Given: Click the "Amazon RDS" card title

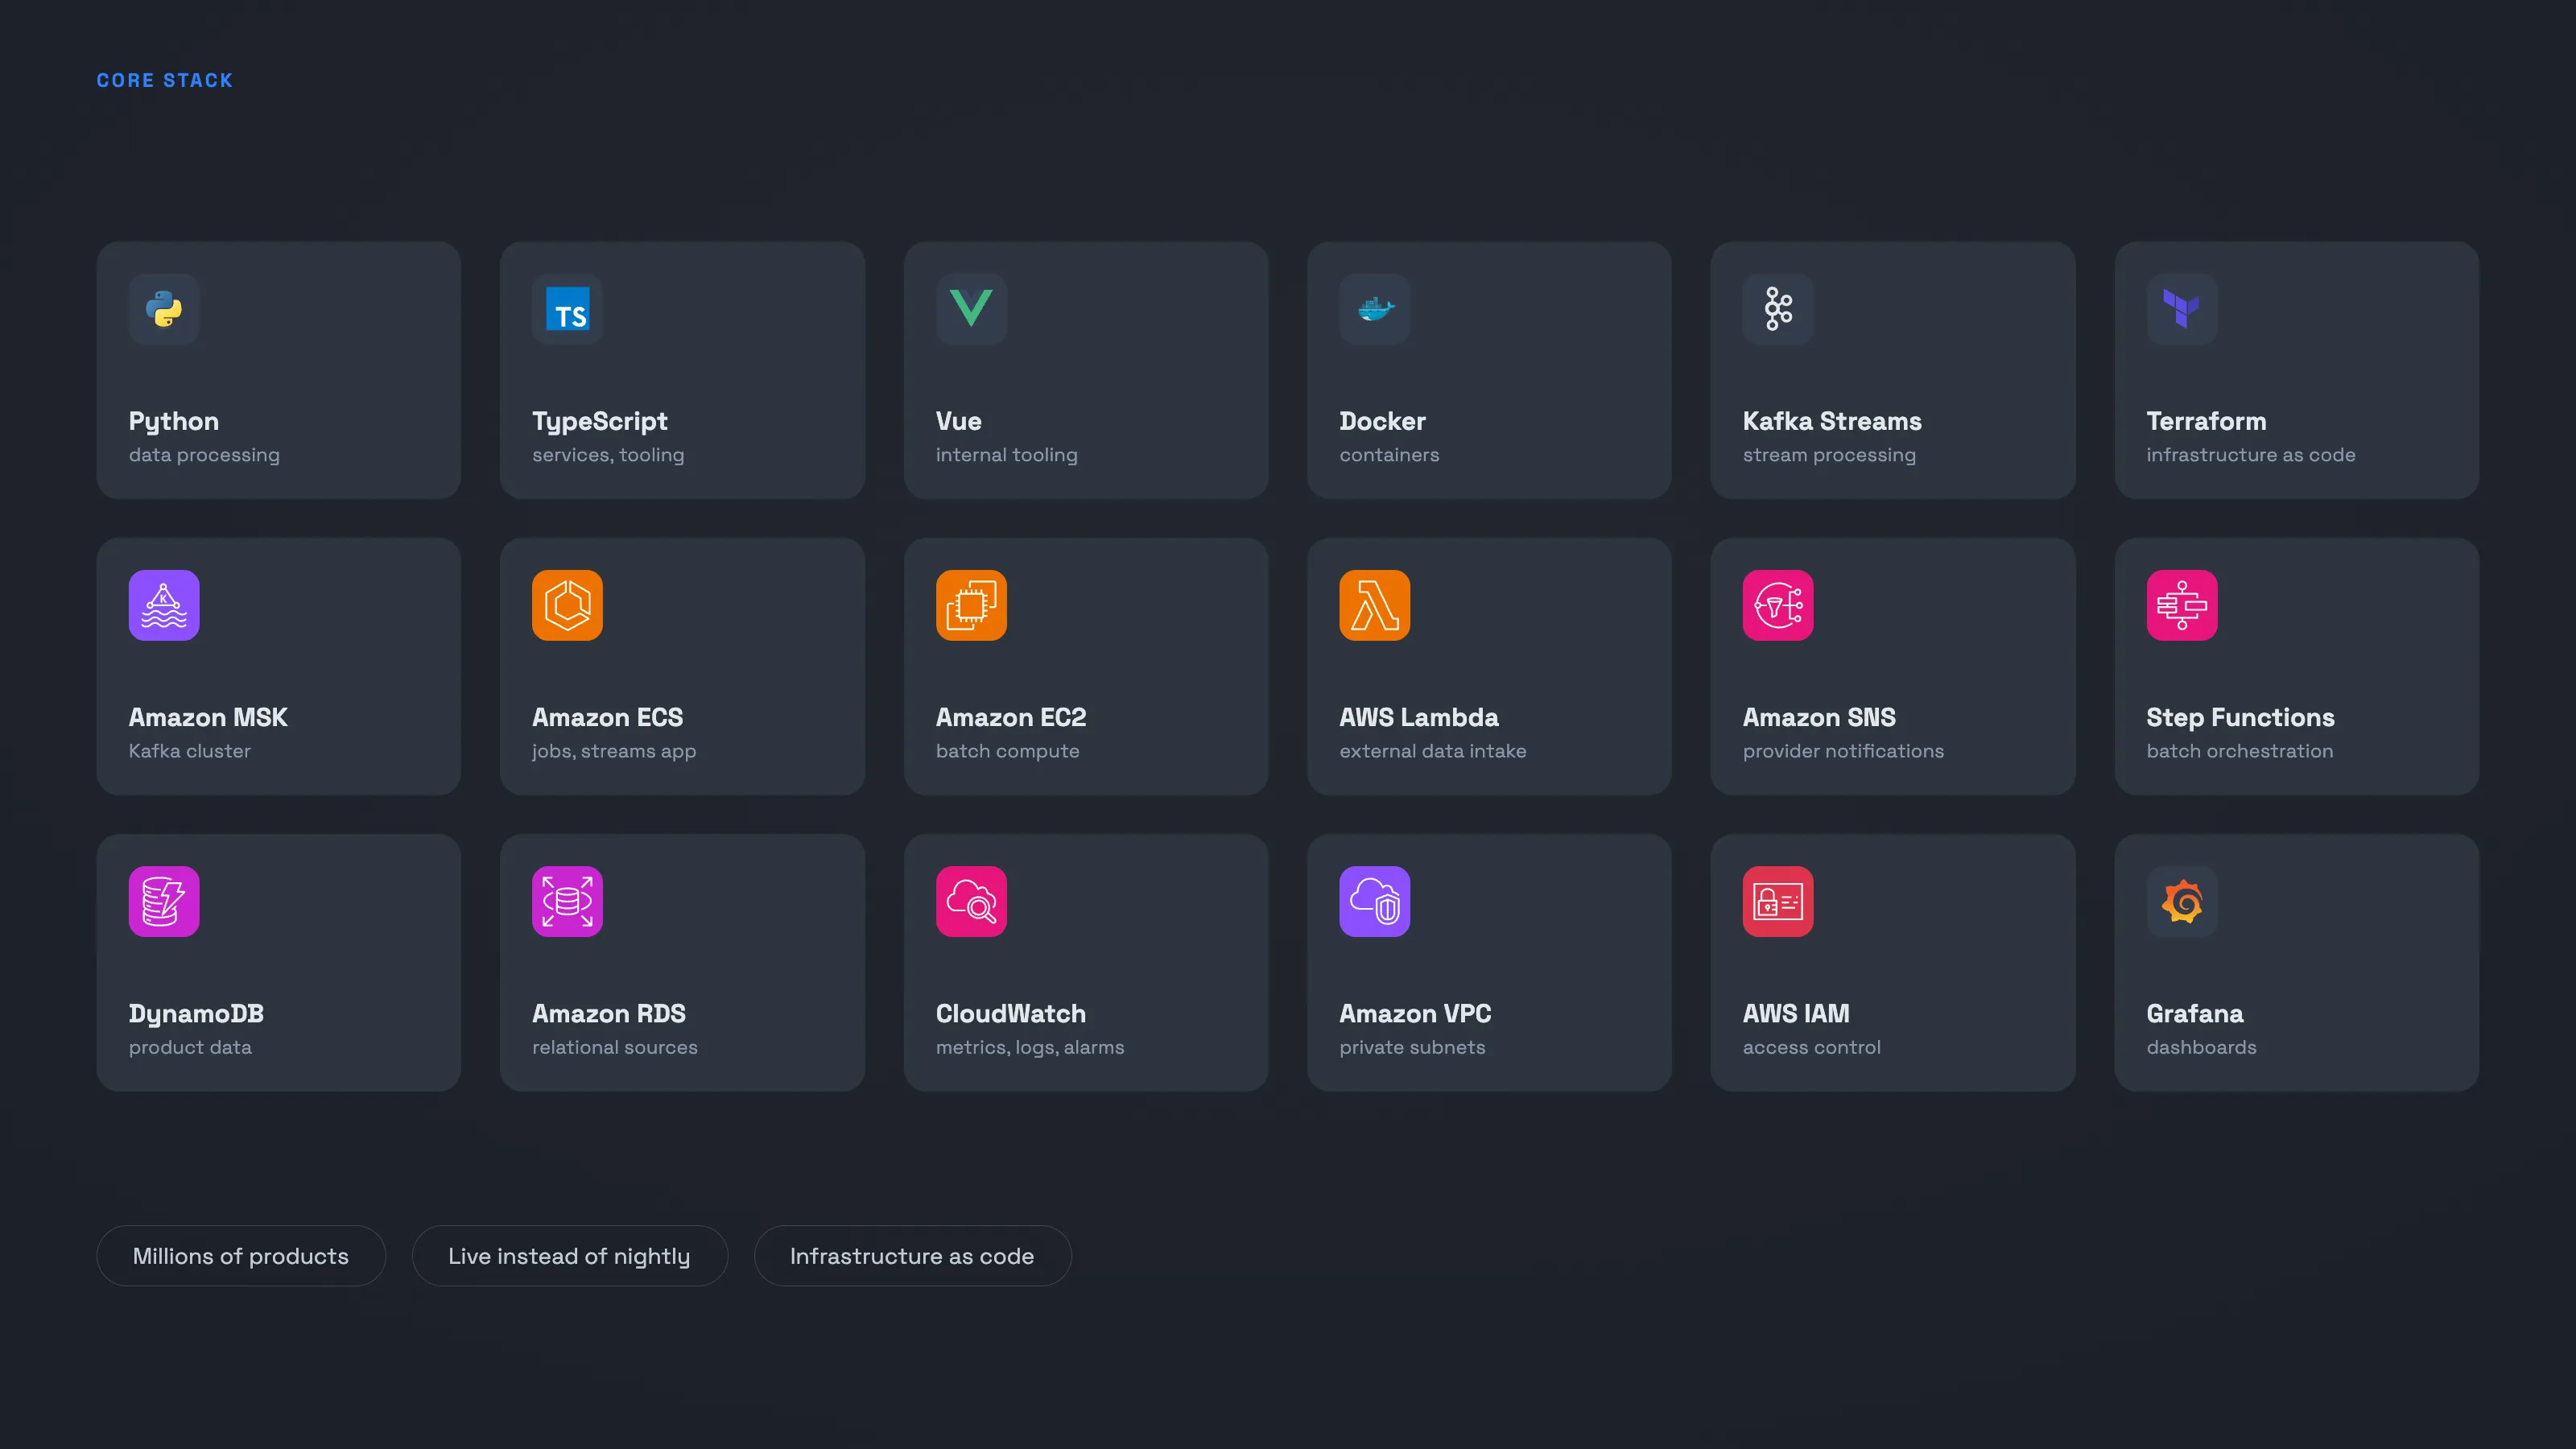Looking at the screenshot, I should click(609, 1013).
